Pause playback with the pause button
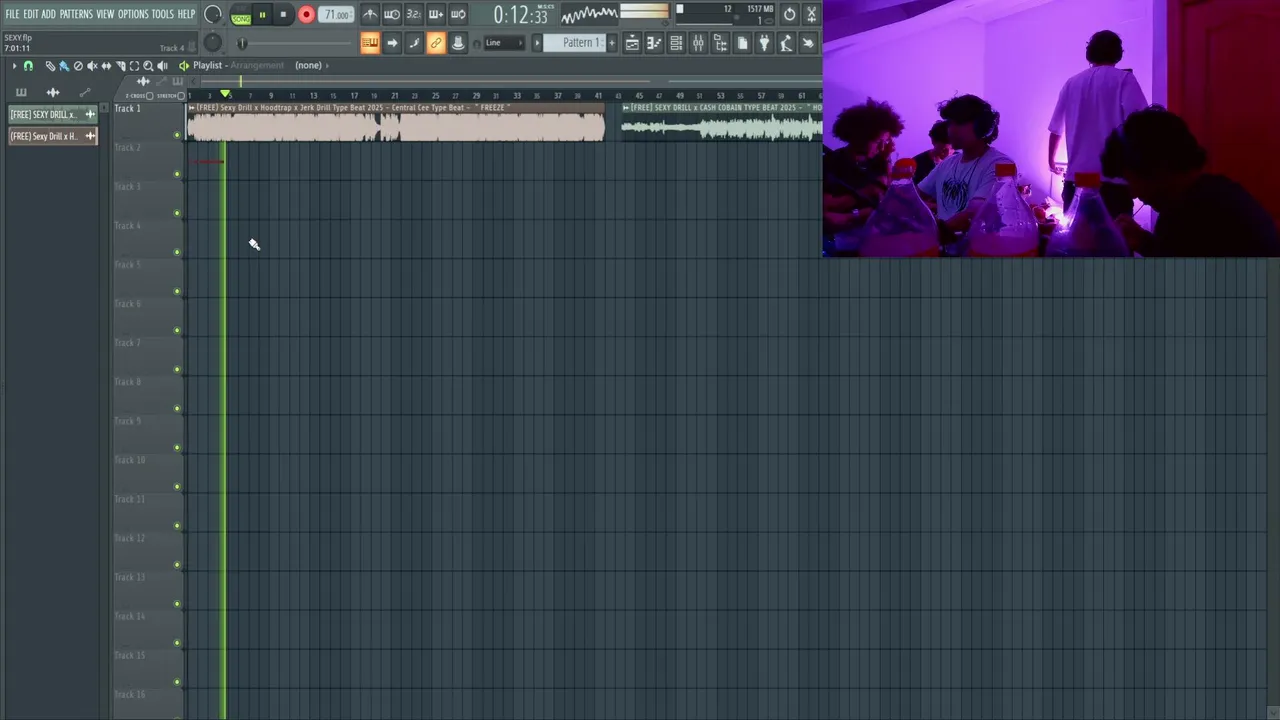The width and height of the screenshot is (1280, 720). point(262,15)
